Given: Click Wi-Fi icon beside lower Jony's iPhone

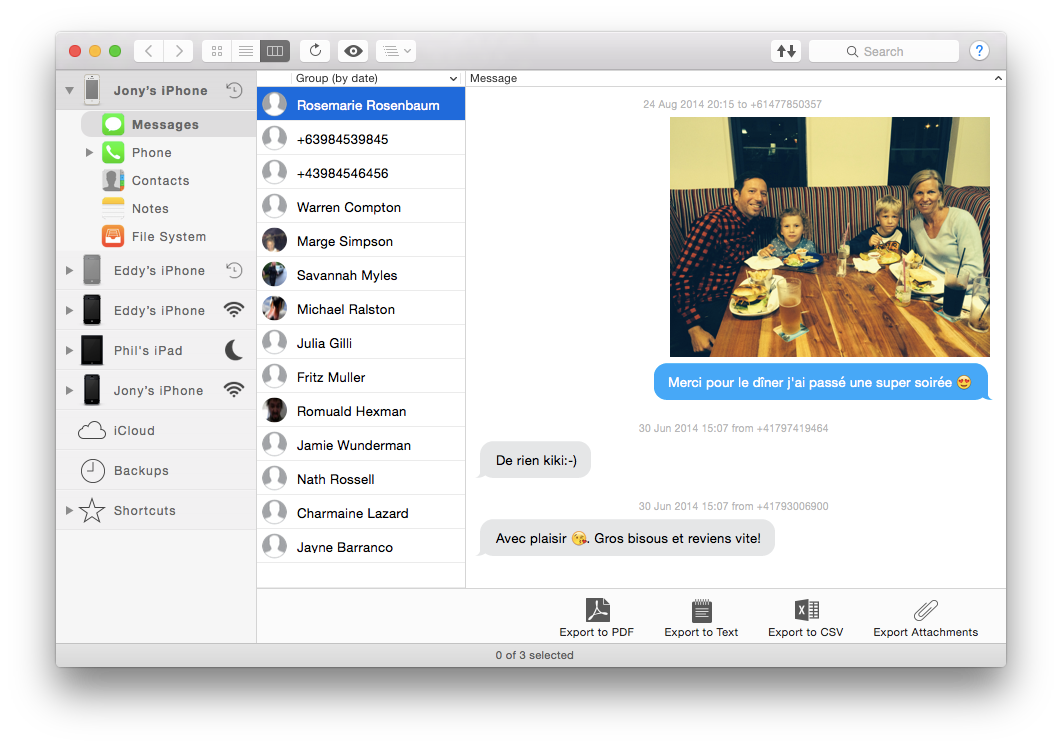Looking at the screenshot, I should pos(234,390).
